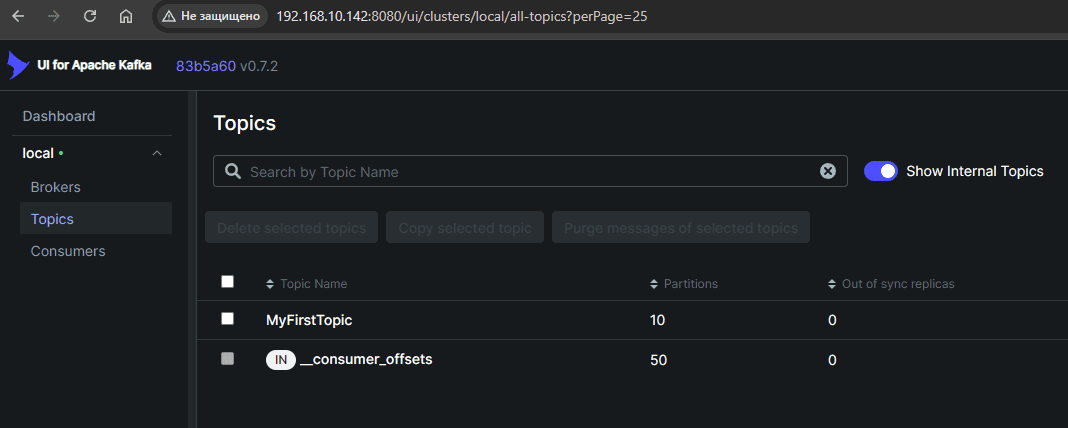Toggle Show Internal Topics switch
Screen dimensions: 1068x428
pyautogui.click(x=881, y=171)
